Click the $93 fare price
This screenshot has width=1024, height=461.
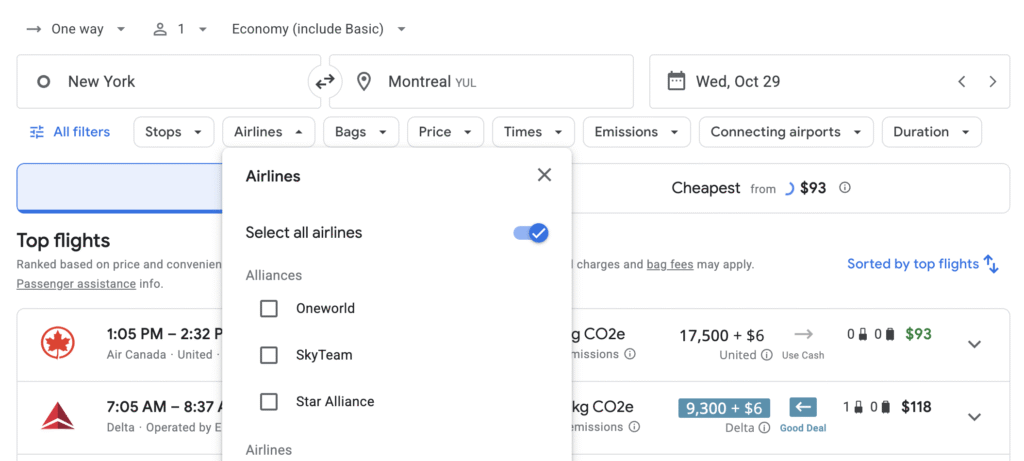pyautogui.click(x=918, y=334)
